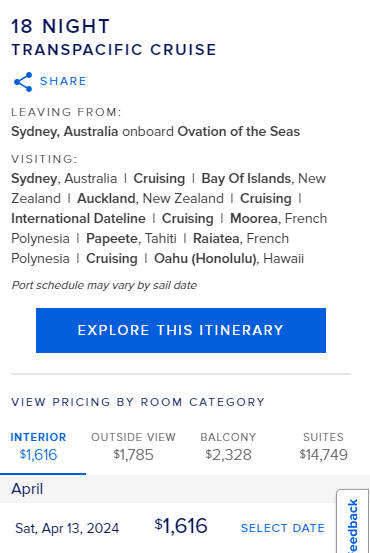370x553 pixels.
Task: Open the Feedback side tab
Action: click(x=352, y=522)
